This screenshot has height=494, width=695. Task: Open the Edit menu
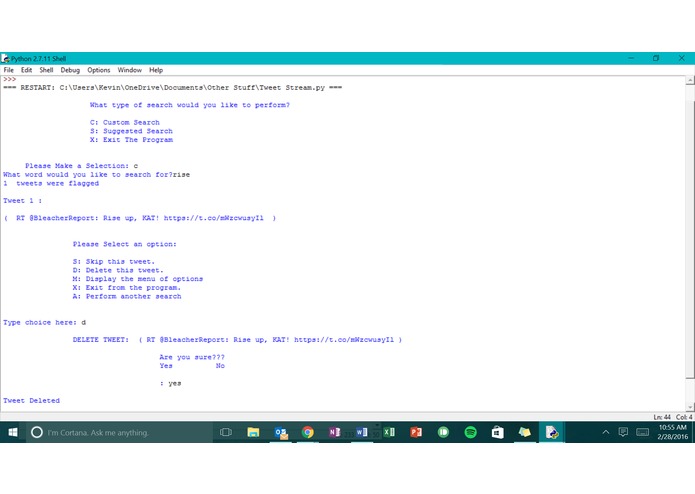click(x=26, y=70)
